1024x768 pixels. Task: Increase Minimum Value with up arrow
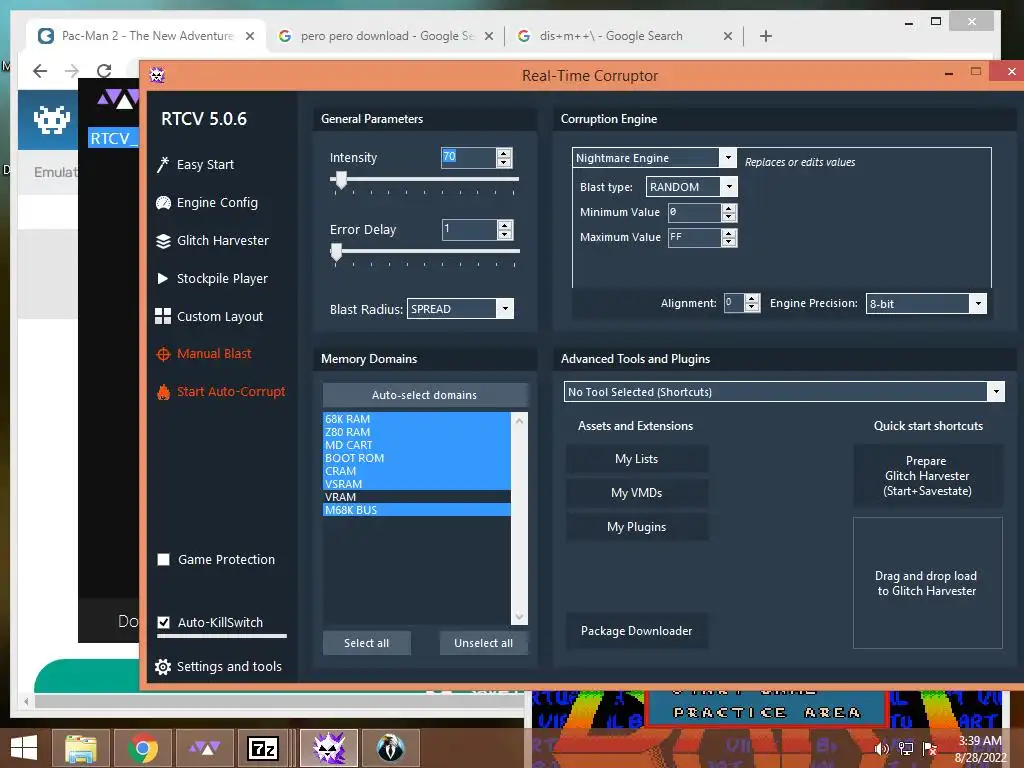pyautogui.click(x=729, y=208)
